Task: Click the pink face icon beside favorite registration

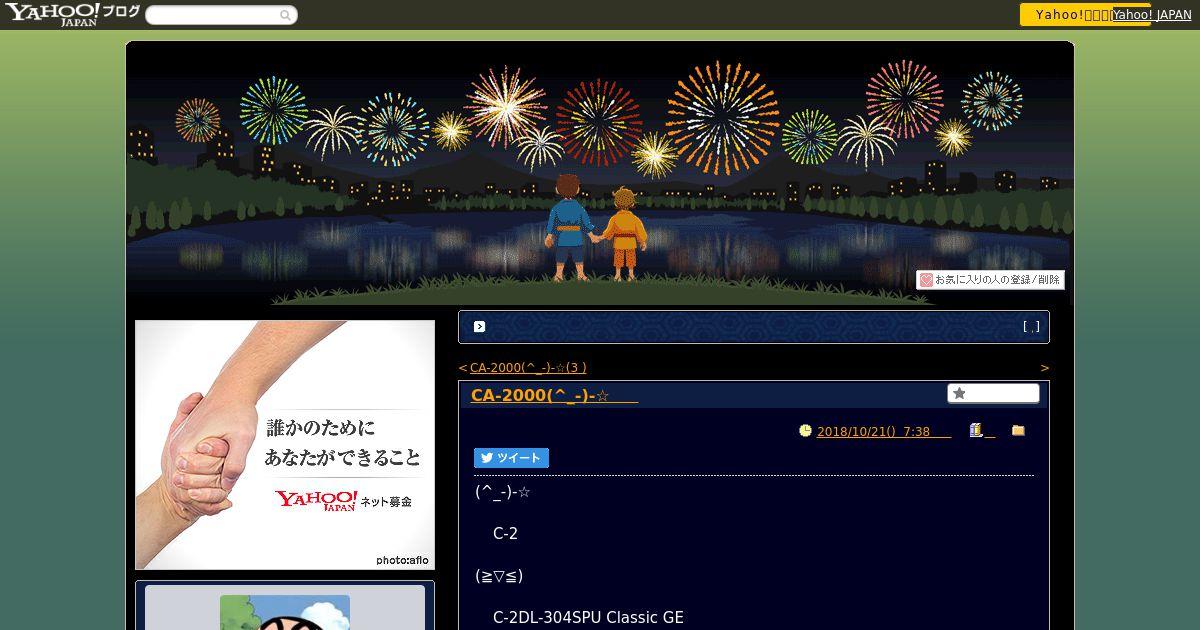Action: (926, 280)
